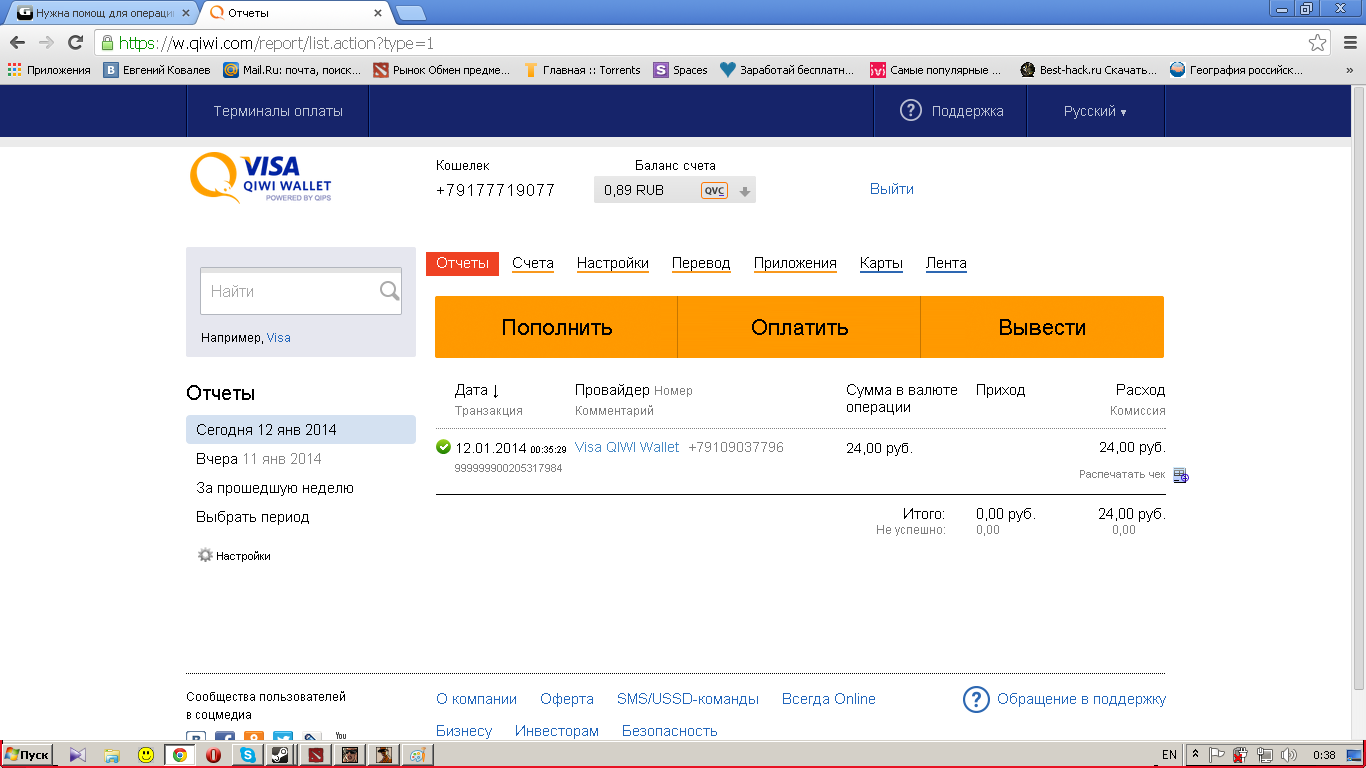Image resolution: width=1366 pixels, height=768 pixels.
Task: Click the Visual Studio taskbar icon
Action: (x=78, y=755)
